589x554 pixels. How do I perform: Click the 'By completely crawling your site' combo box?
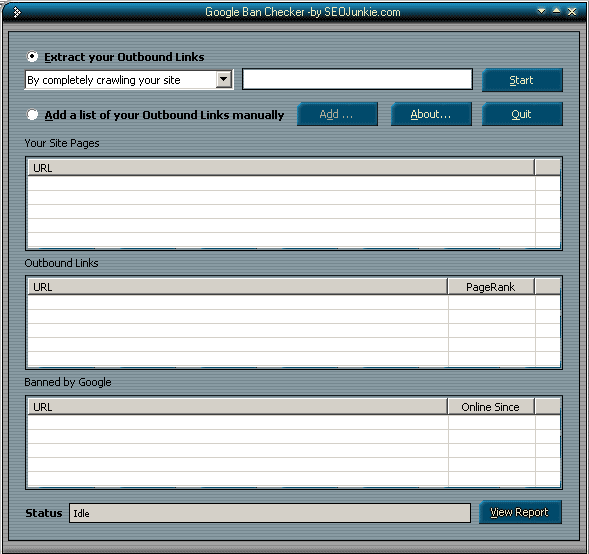click(x=129, y=80)
